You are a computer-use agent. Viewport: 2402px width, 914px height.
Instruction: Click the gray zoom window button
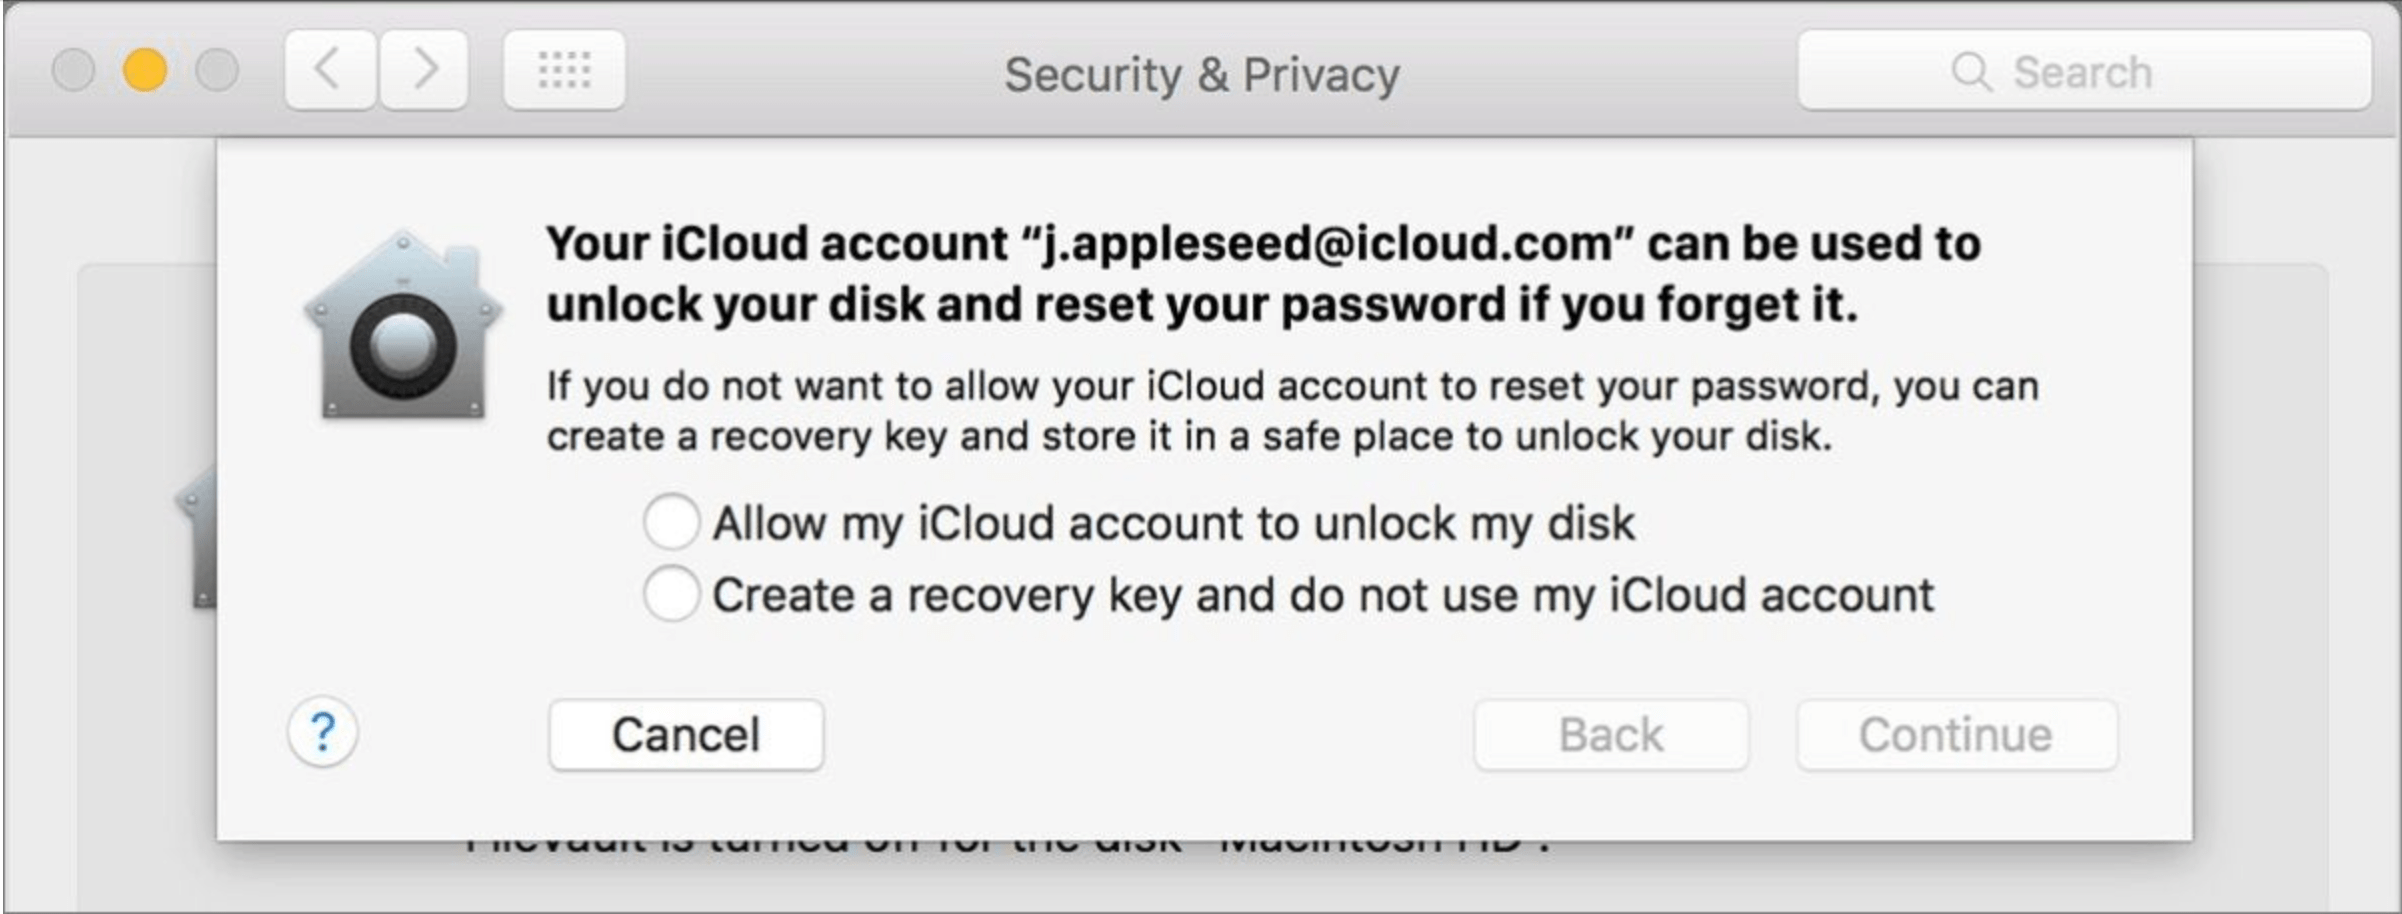pyautogui.click(x=217, y=70)
